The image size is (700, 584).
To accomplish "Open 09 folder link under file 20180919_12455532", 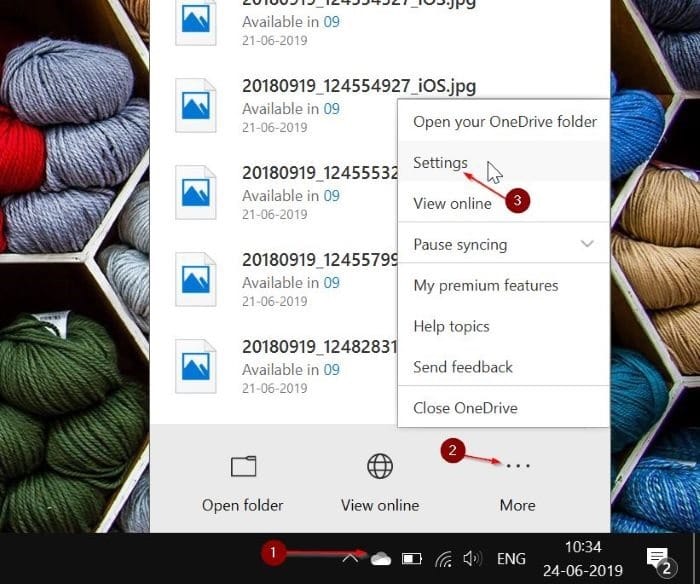I will 331,196.
